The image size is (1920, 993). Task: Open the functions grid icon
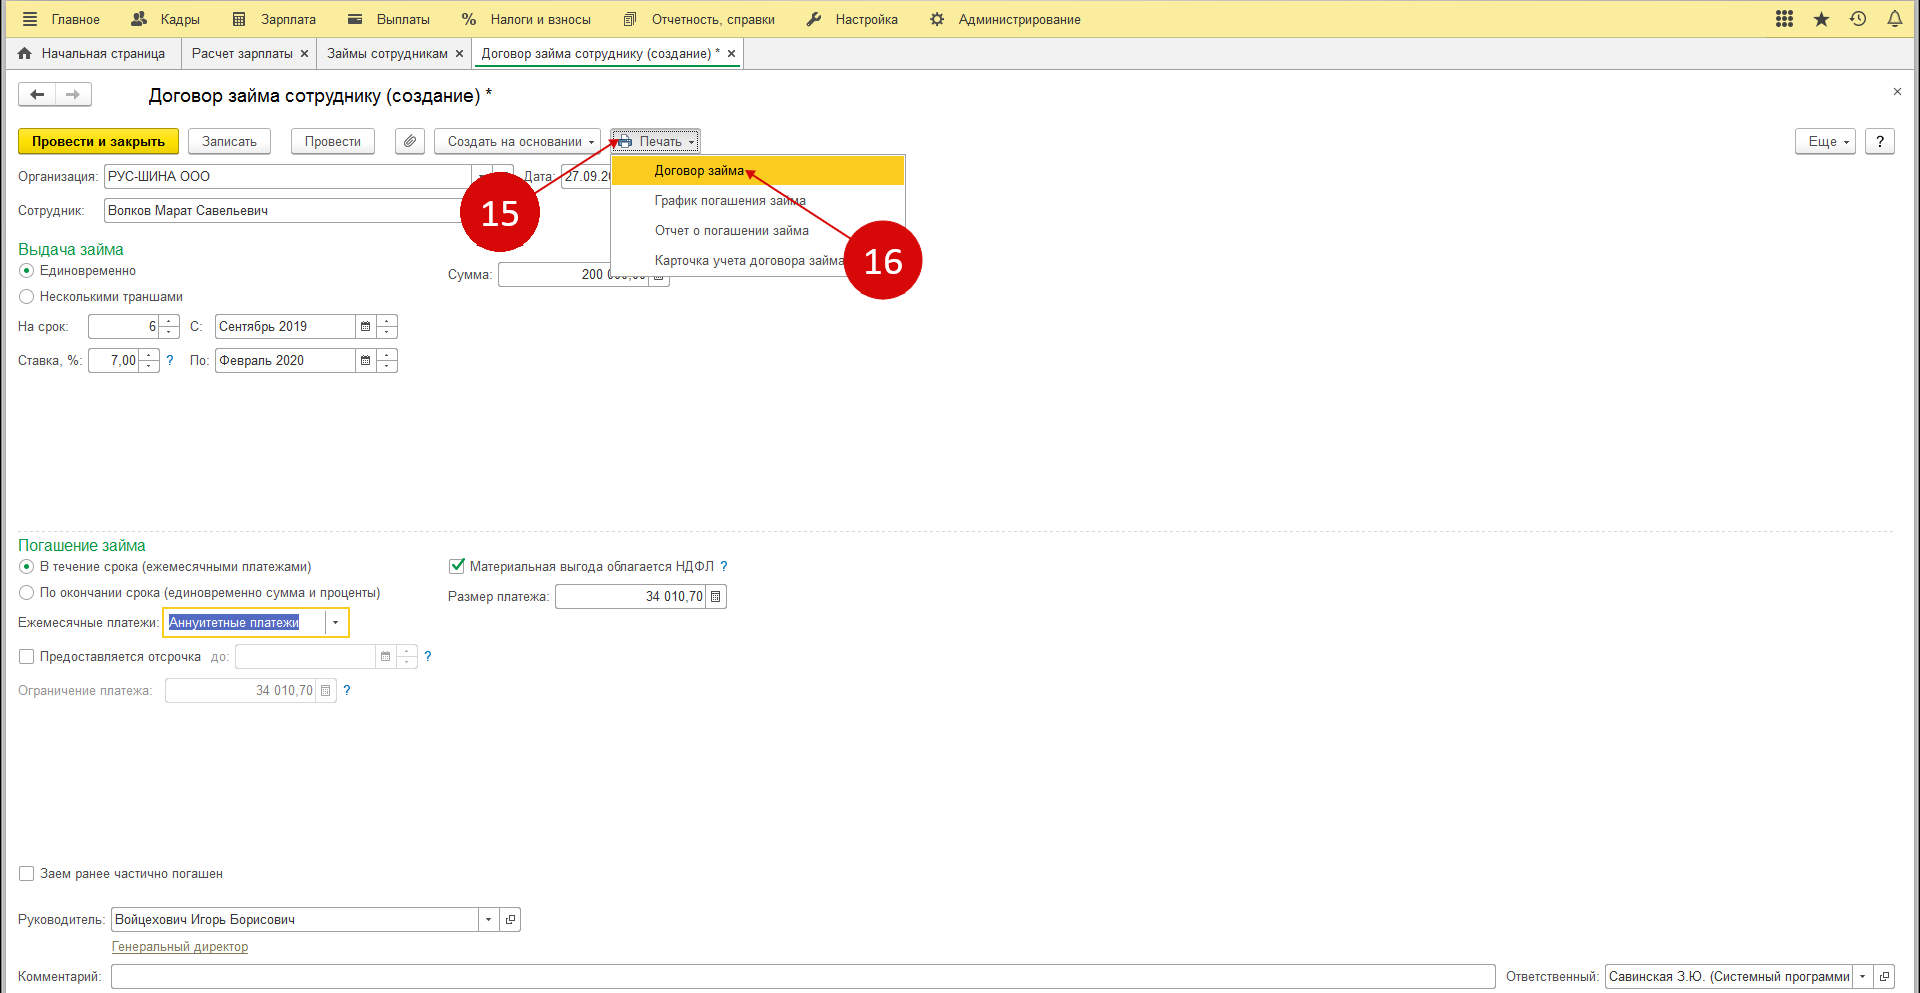click(1785, 19)
